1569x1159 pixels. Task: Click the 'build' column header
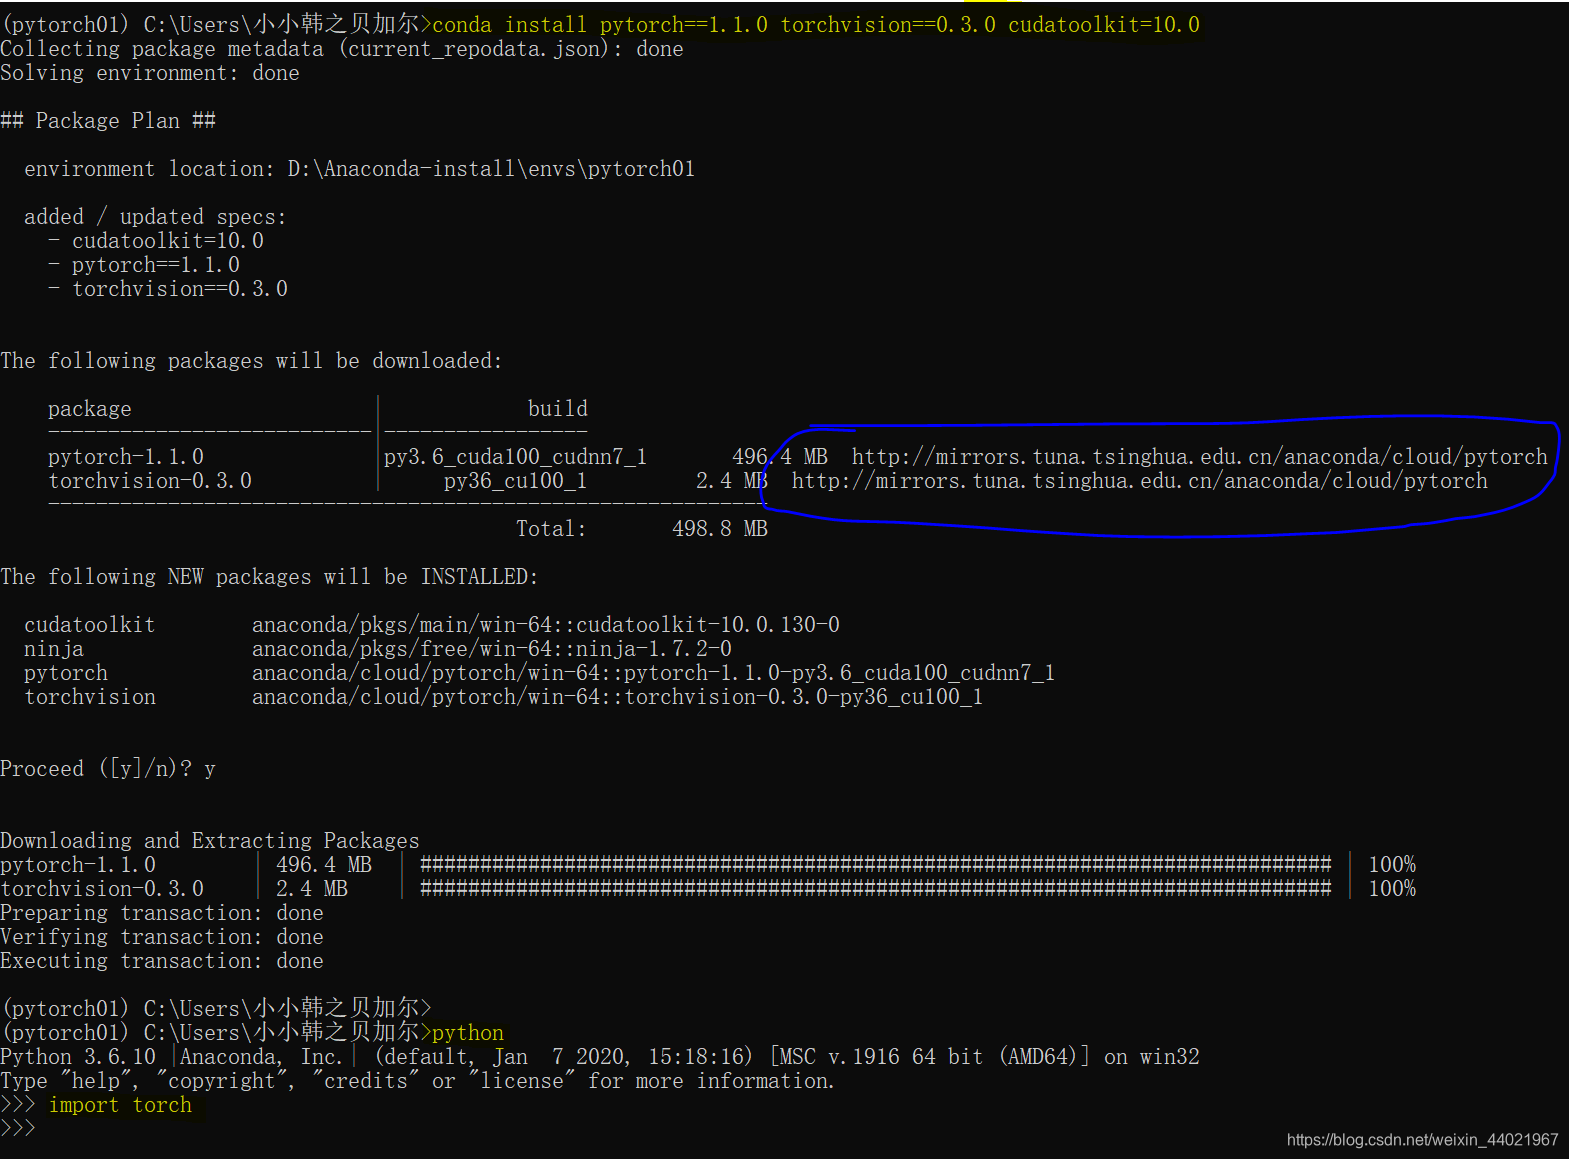pos(558,408)
